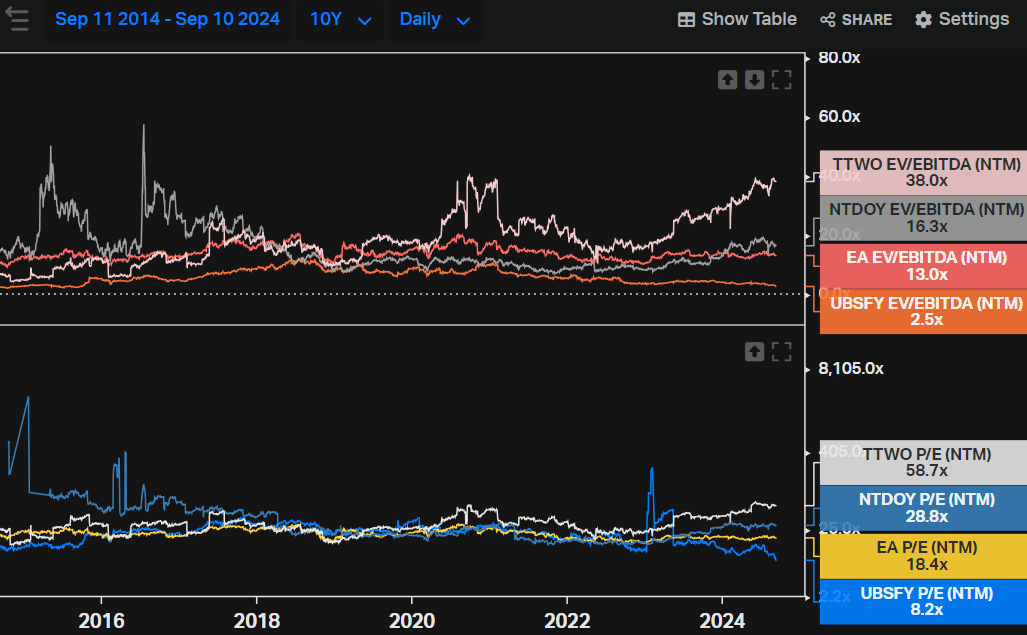The width and height of the screenshot is (1027, 635).
Task: Click the yellow EA P/E legend swatch
Action: [x=922, y=555]
